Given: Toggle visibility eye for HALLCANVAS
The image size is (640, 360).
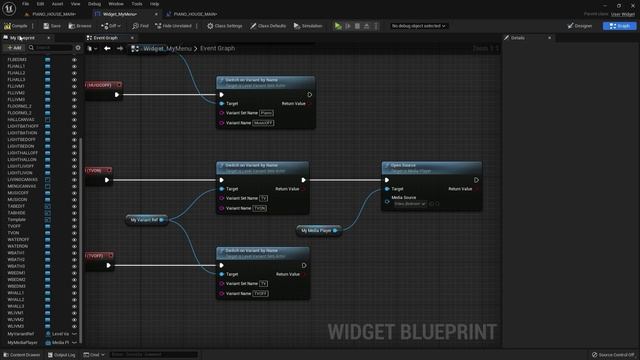Looking at the screenshot, I should [x=74, y=120].
